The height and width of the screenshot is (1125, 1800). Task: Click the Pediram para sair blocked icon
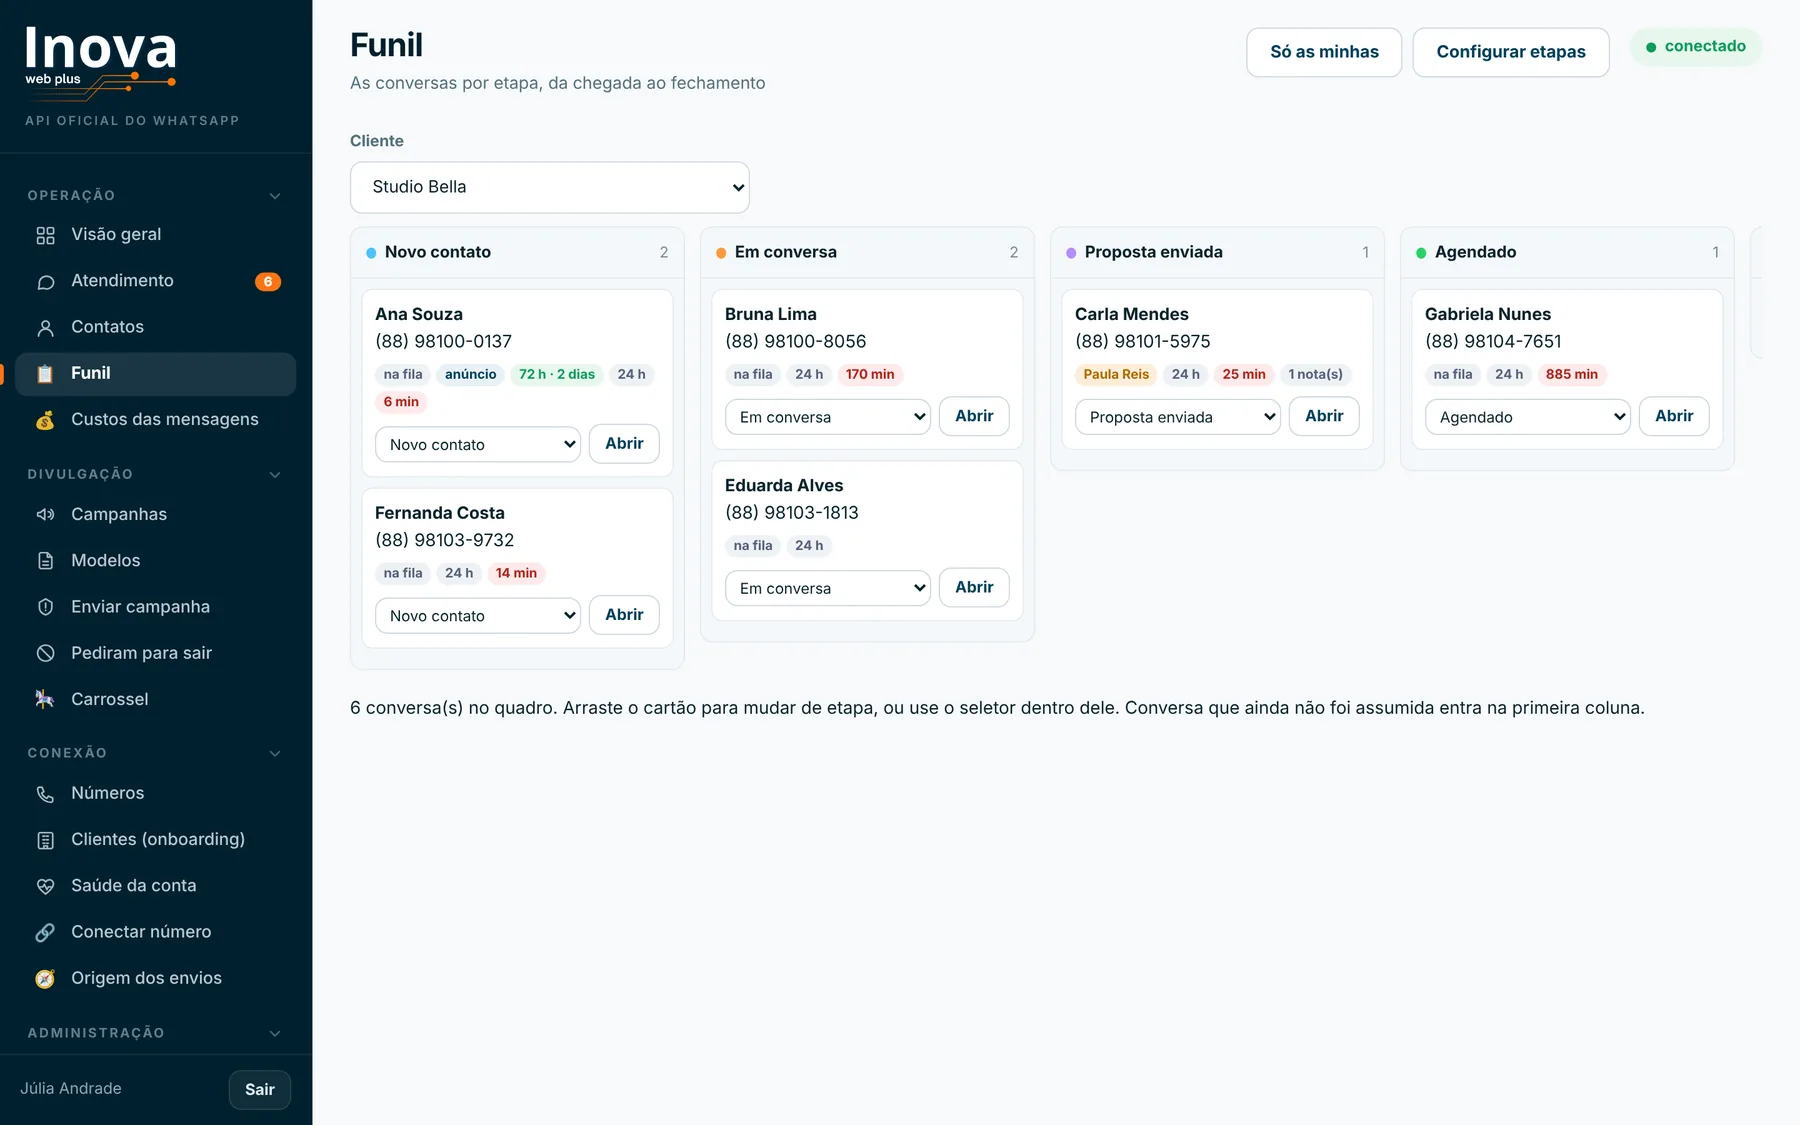(45, 653)
